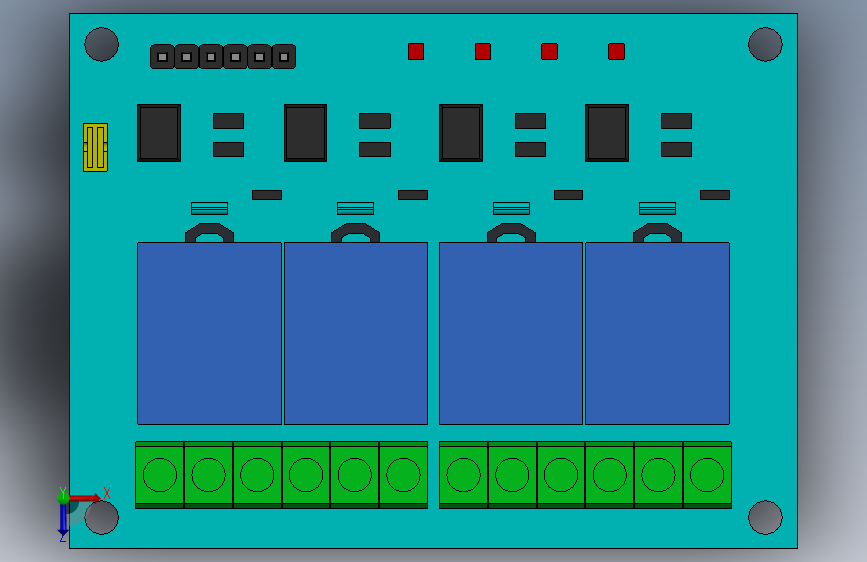Viewport: 867px width, 562px height.
Task: Select the rightmost blue relay
Action: point(657,334)
